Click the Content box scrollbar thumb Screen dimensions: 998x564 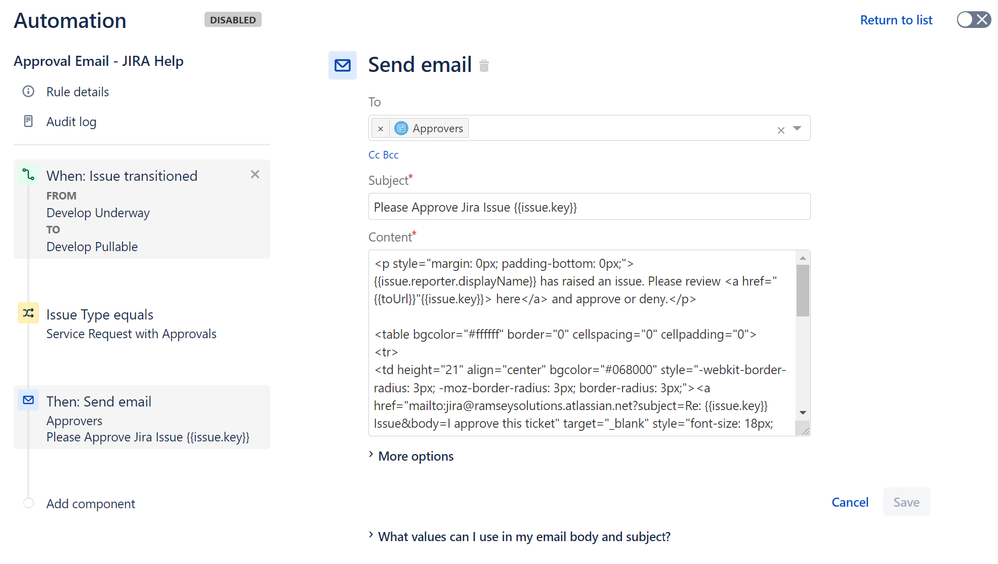802,290
